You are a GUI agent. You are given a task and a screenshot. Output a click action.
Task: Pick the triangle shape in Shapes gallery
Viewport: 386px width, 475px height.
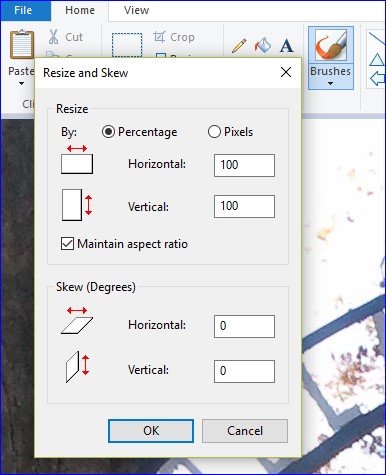pos(377,60)
